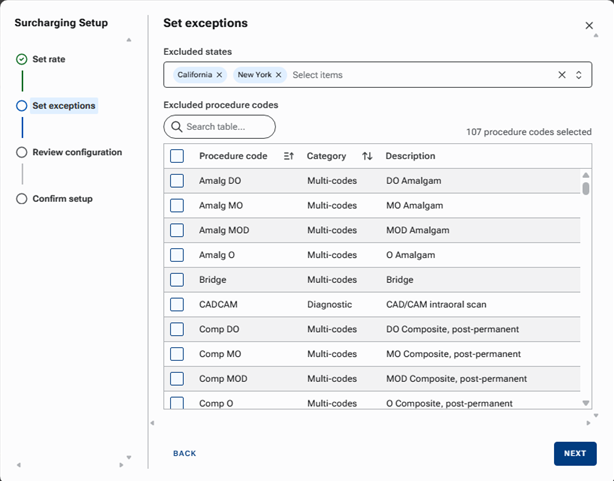Click the O Amalgam description cell
Image resolution: width=614 pixels, height=481 pixels.
coord(410,255)
